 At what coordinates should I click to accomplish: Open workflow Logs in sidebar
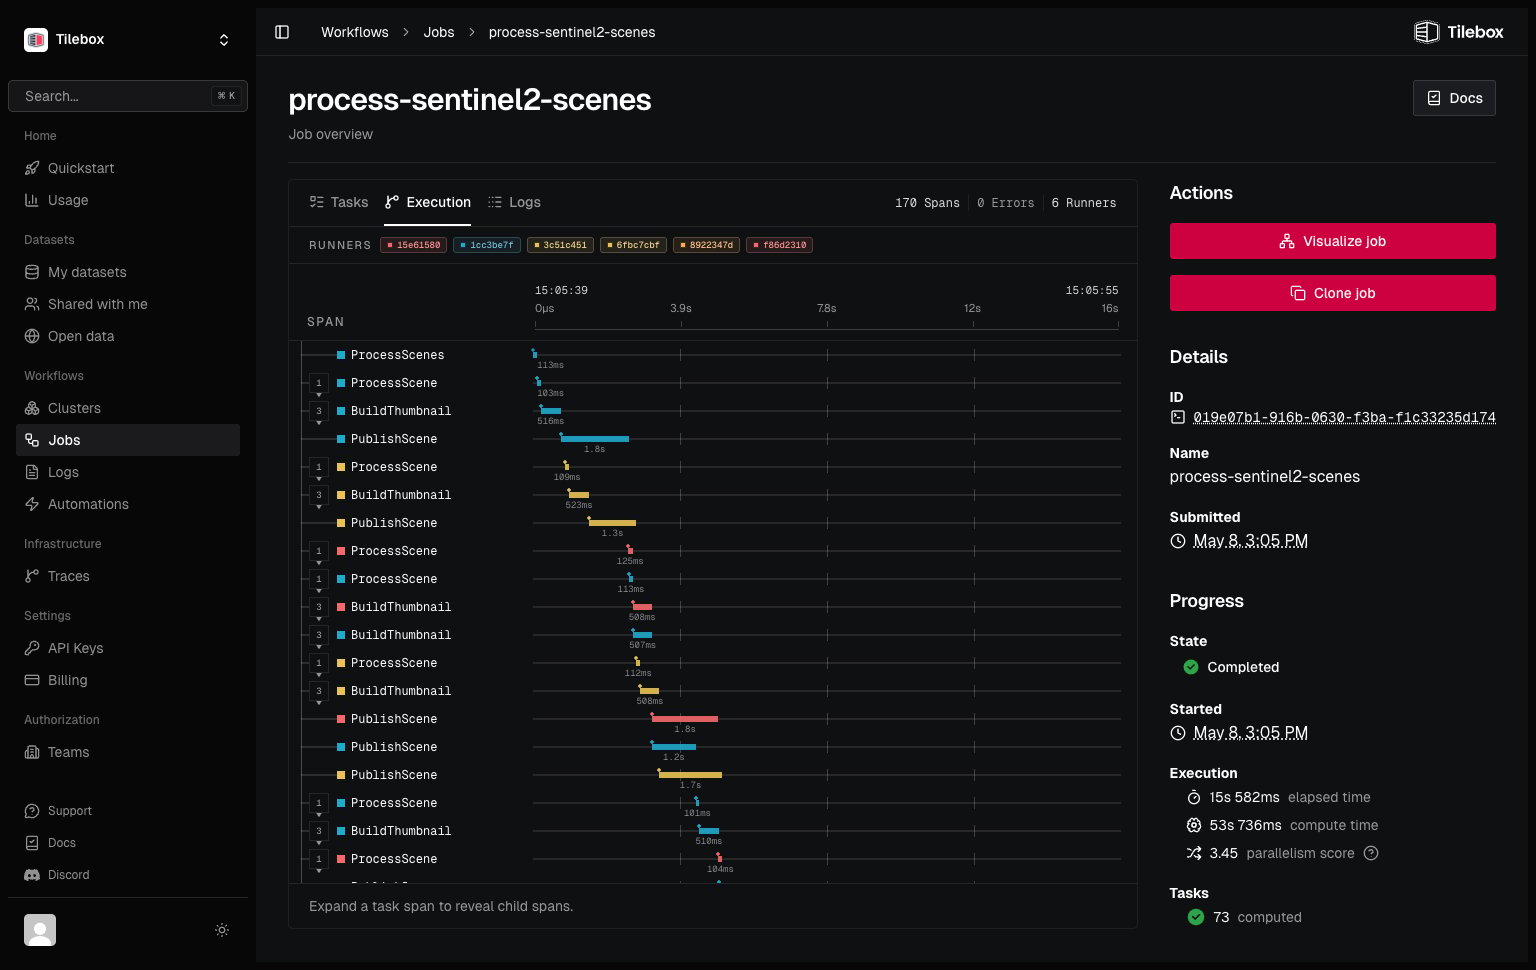[x=128, y=472]
